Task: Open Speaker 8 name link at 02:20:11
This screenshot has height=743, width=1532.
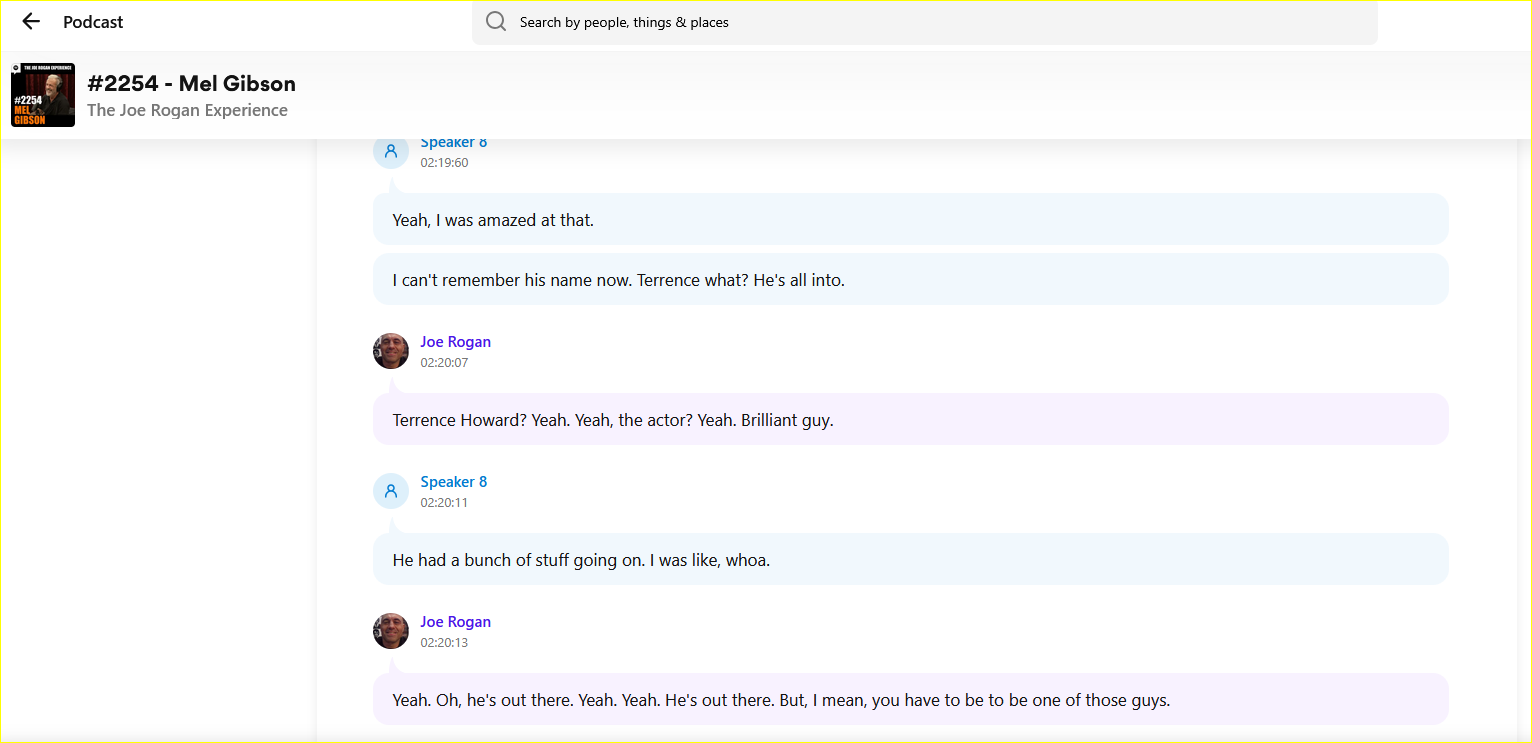Action: pyautogui.click(x=453, y=482)
